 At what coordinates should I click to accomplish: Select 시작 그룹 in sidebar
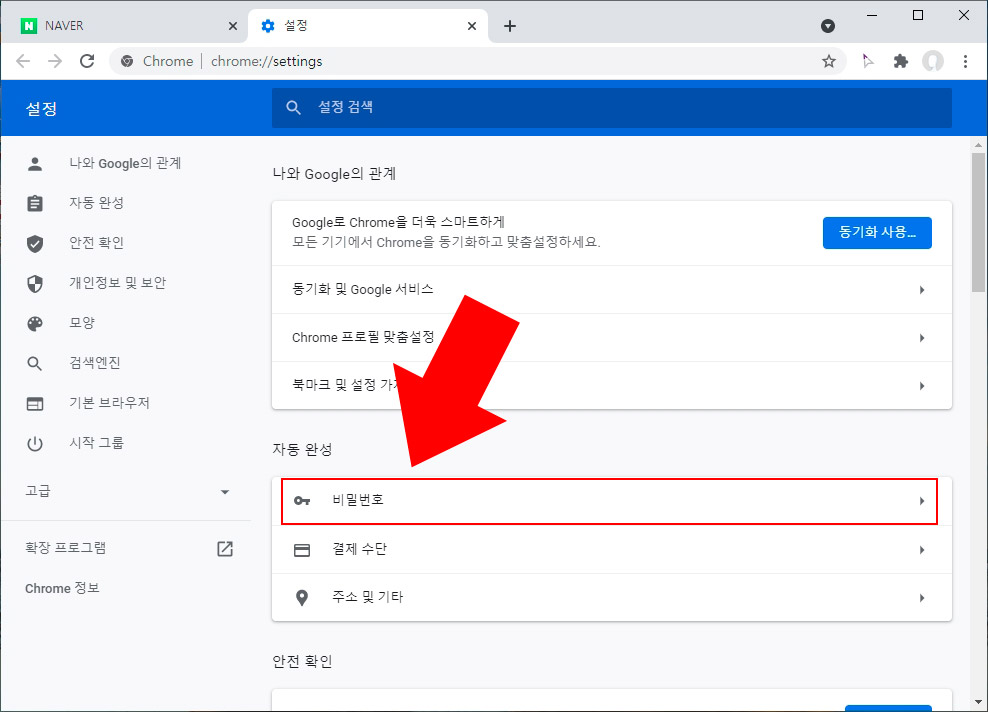coord(96,443)
